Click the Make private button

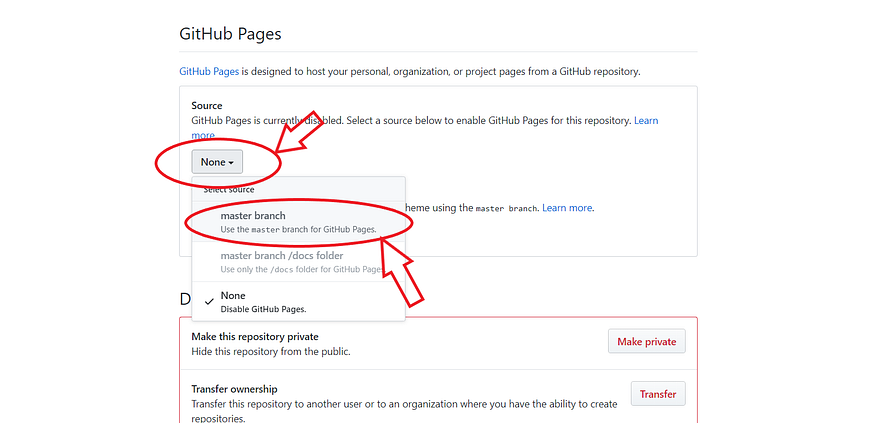[647, 342]
